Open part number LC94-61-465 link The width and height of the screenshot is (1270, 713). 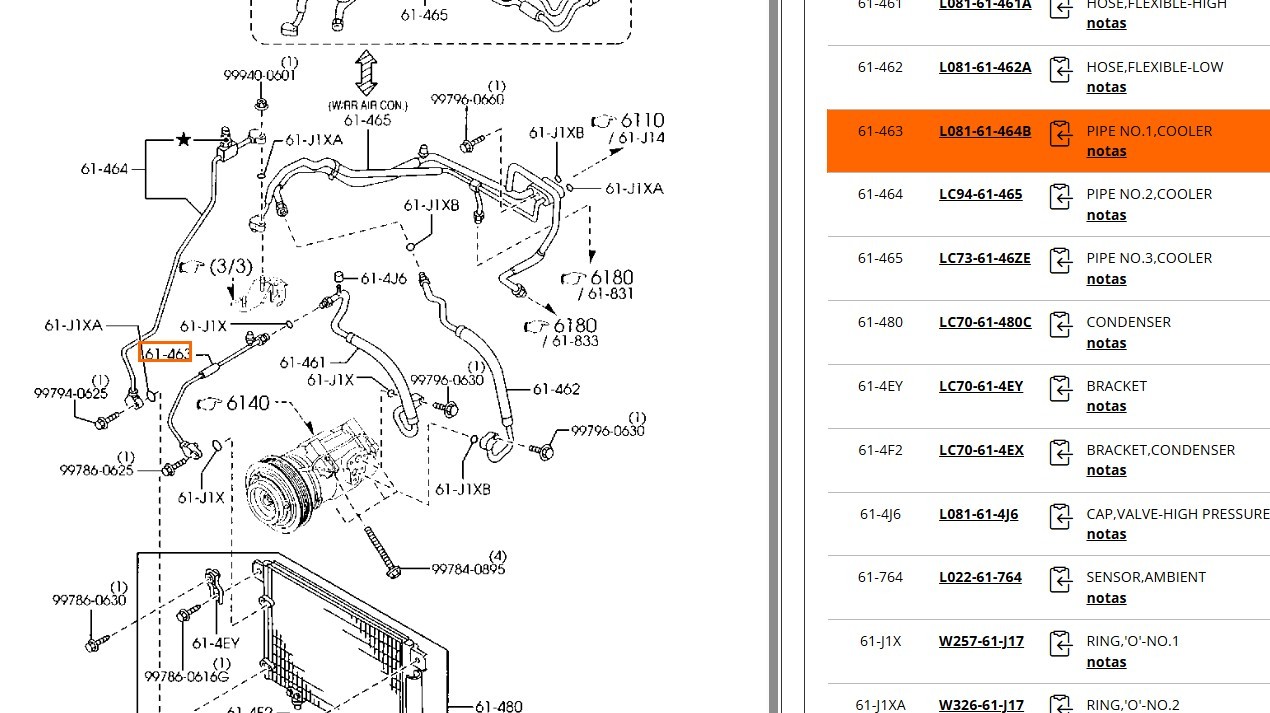(x=980, y=194)
